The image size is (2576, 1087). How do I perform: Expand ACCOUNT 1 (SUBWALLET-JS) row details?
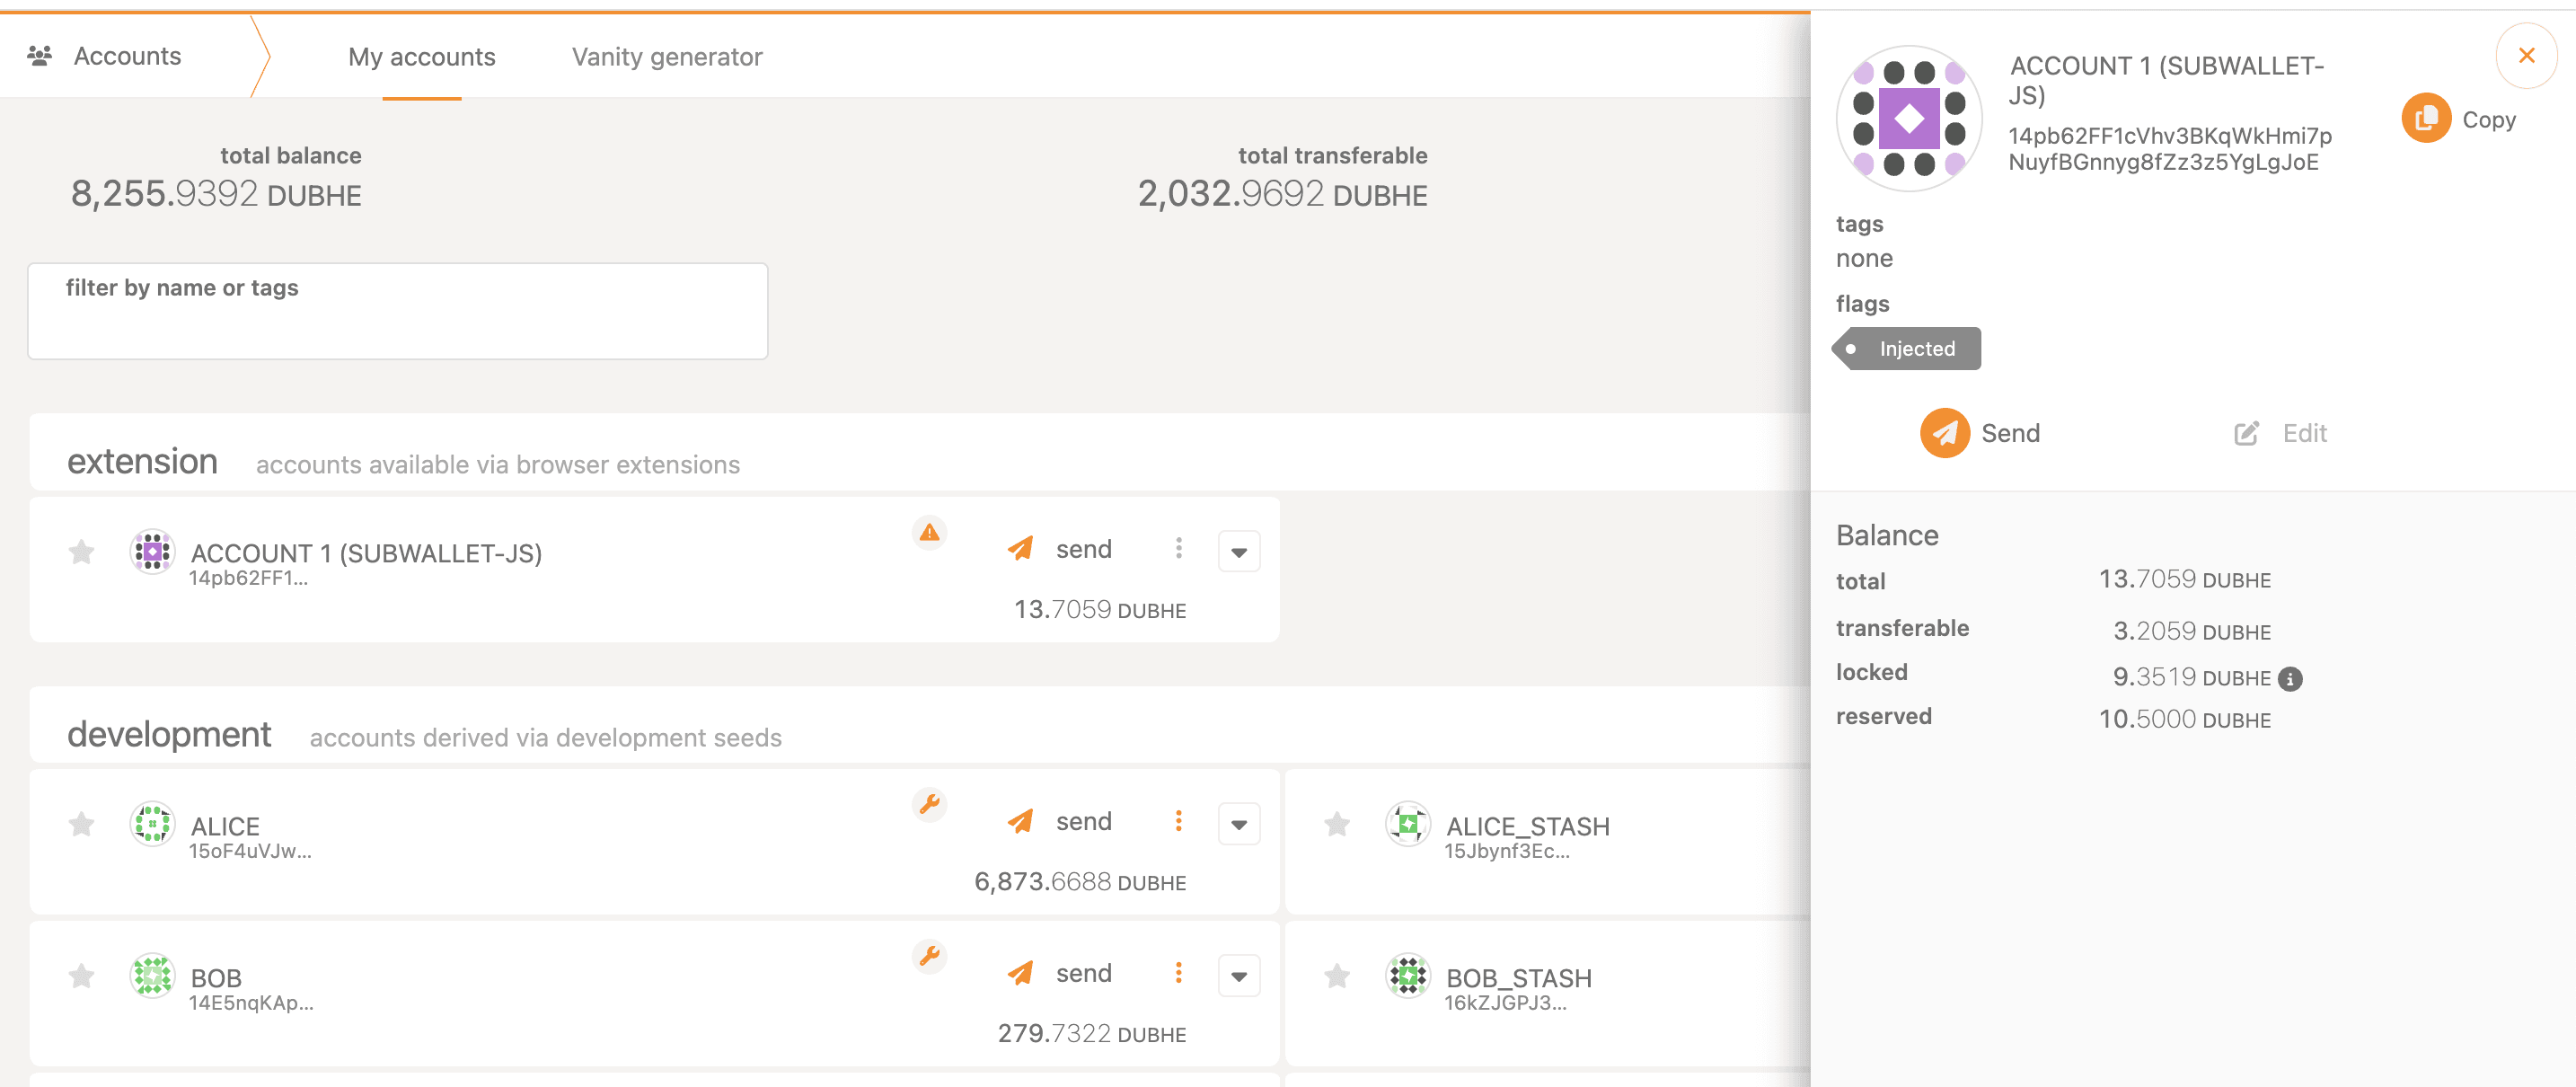tap(1238, 552)
